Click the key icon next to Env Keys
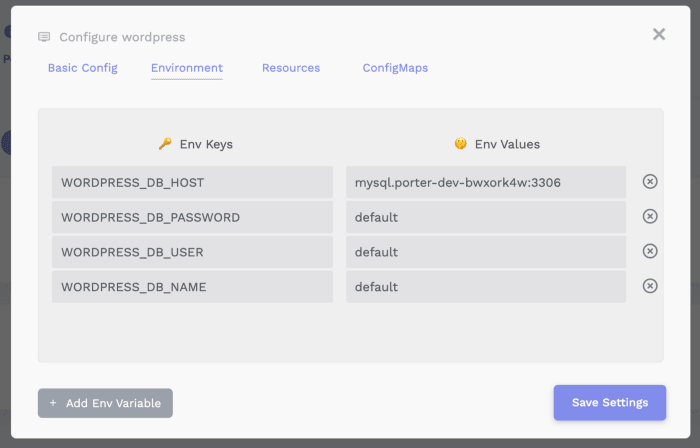700x448 pixels. (165, 144)
